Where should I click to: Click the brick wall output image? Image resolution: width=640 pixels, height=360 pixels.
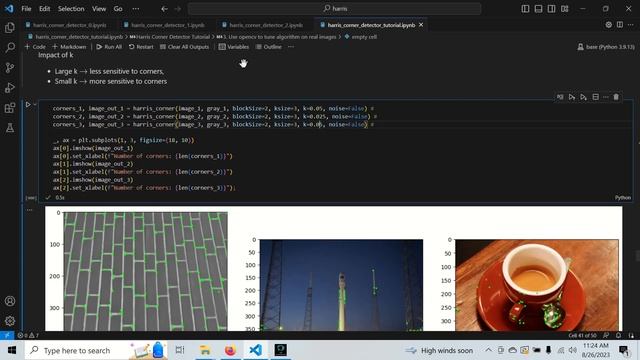145,271
